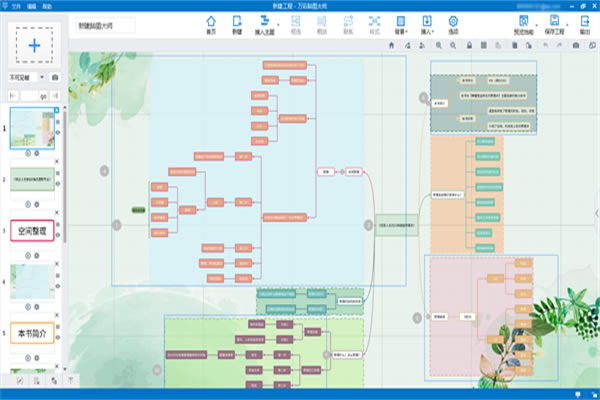The width and height of the screenshot is (600, 400).
Task: Open the 帮助 menu
Action: click(47, 6)
